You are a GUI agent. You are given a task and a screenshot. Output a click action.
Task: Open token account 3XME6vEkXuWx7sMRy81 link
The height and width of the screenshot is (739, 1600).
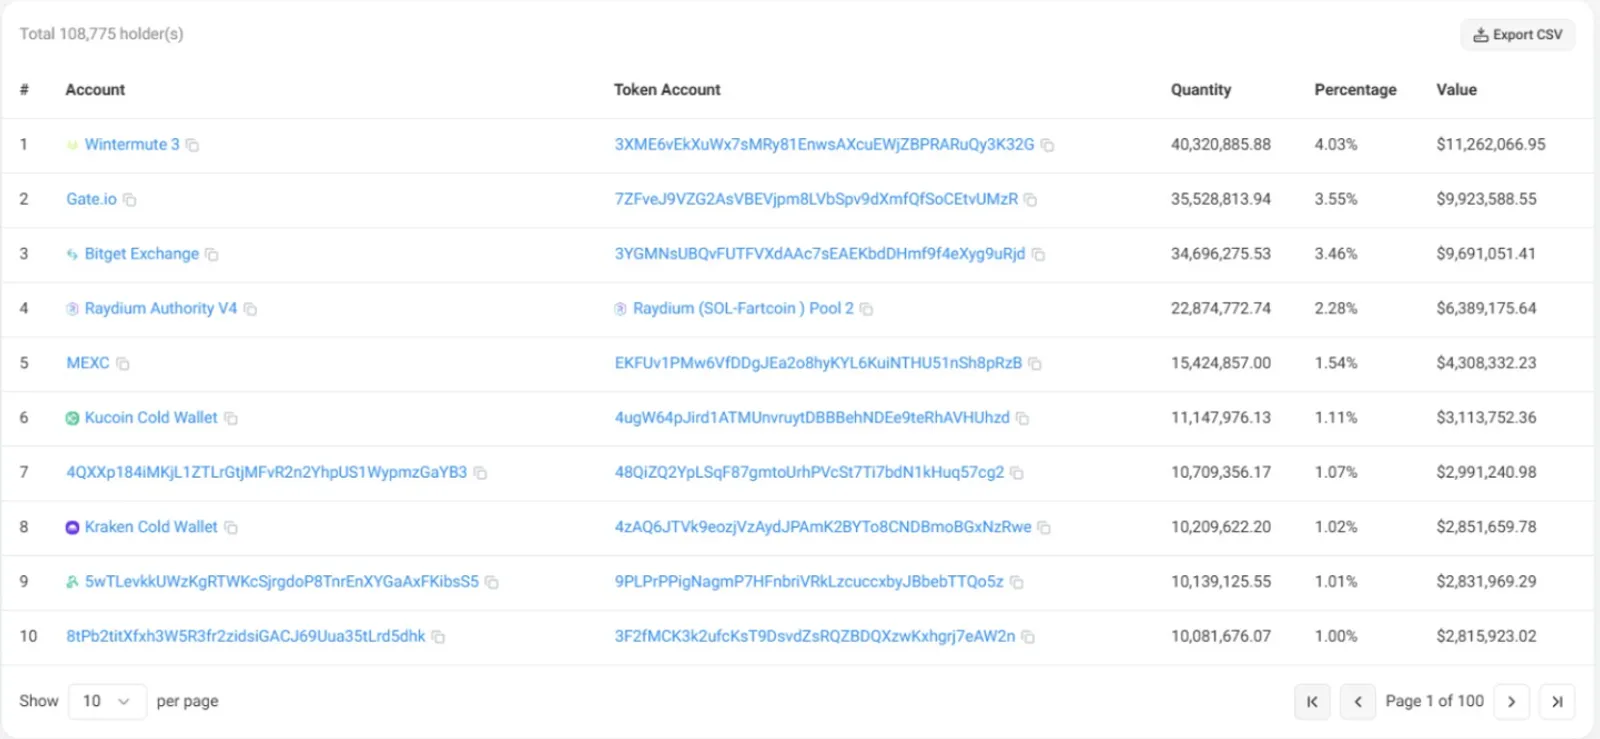click(x=824, y=144)
